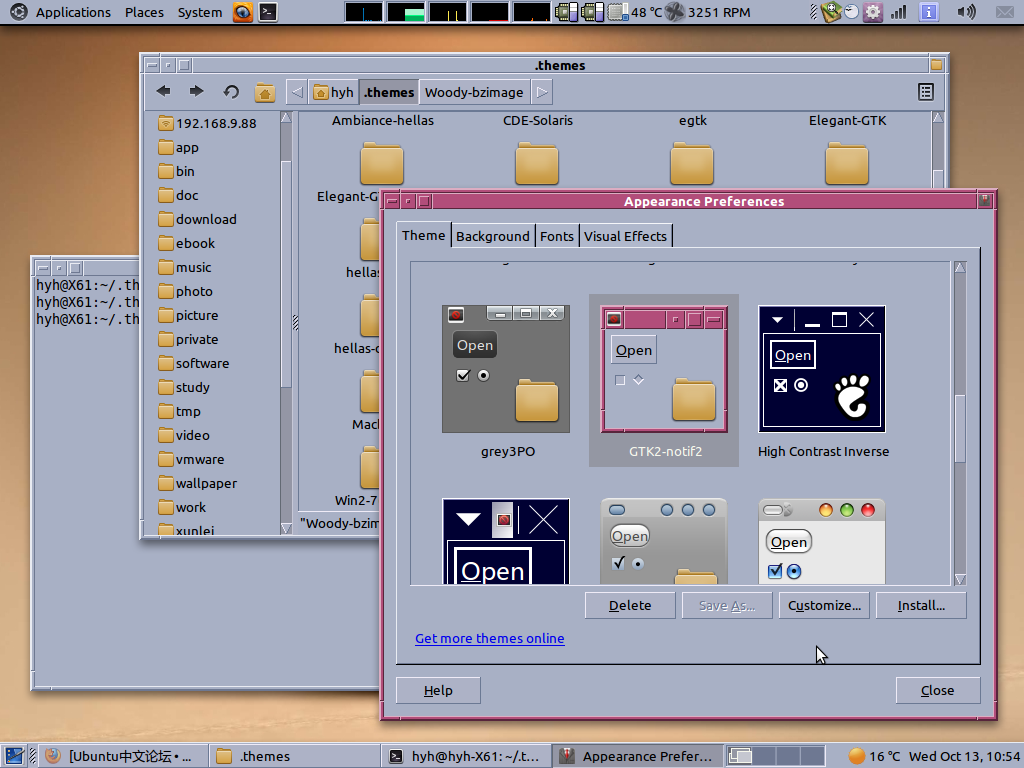Click the settings gear tray icon
The image size is (1024, 768).
pos(872,12)
